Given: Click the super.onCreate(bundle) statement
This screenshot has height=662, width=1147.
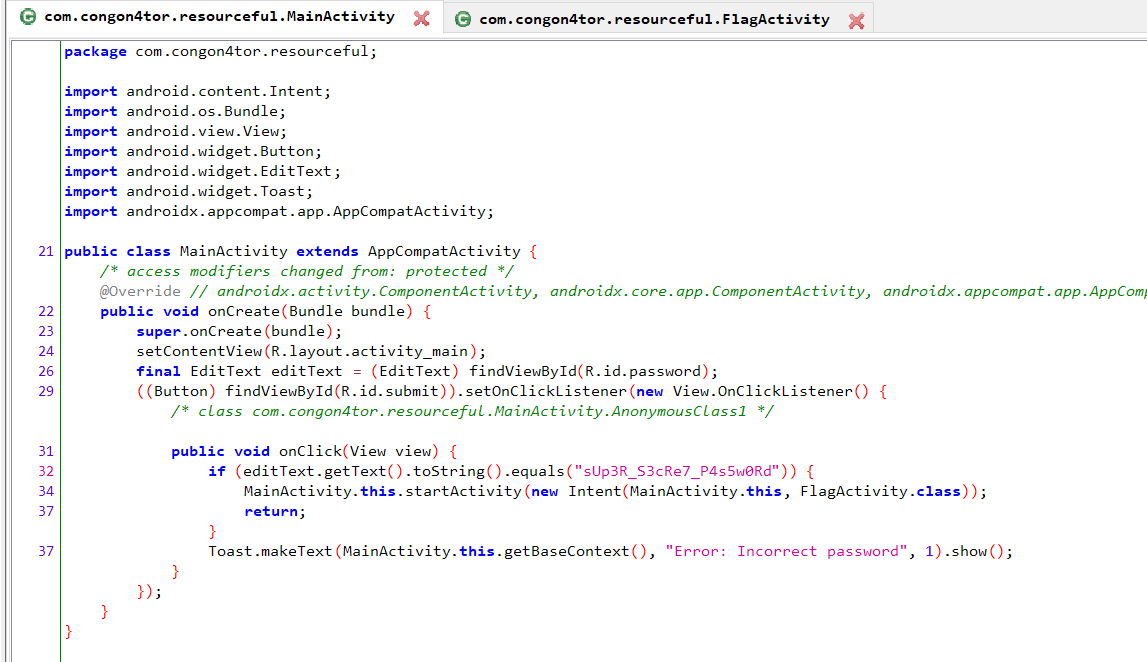Looking at the screenshot, I should tap(239, 331).
